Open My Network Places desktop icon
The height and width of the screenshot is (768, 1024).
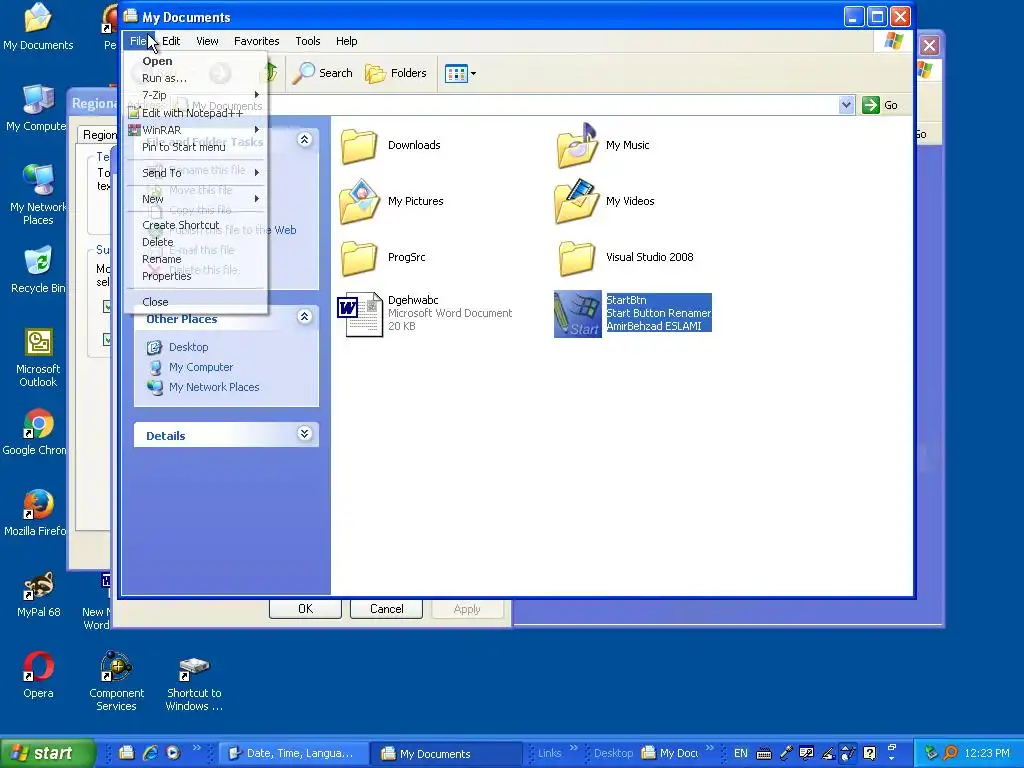coord(38,195)
